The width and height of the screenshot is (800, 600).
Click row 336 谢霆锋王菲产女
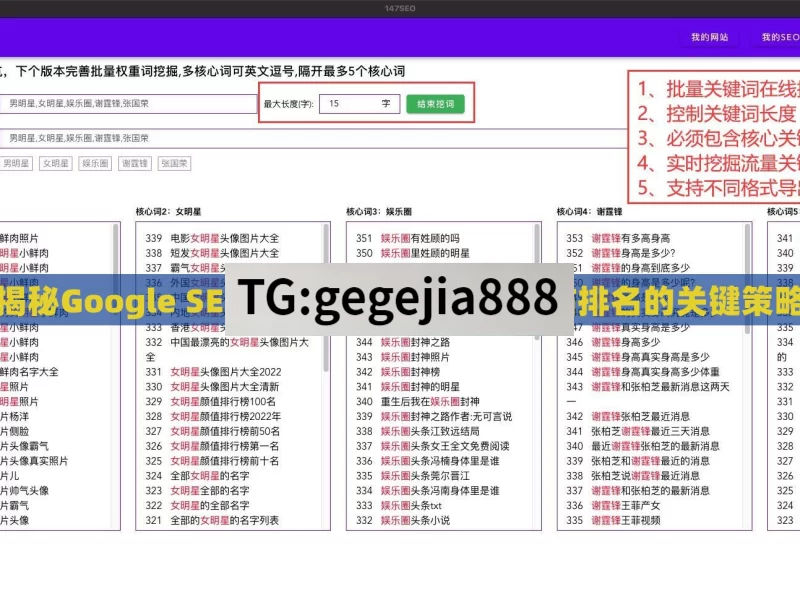click(x=613, y=505)
